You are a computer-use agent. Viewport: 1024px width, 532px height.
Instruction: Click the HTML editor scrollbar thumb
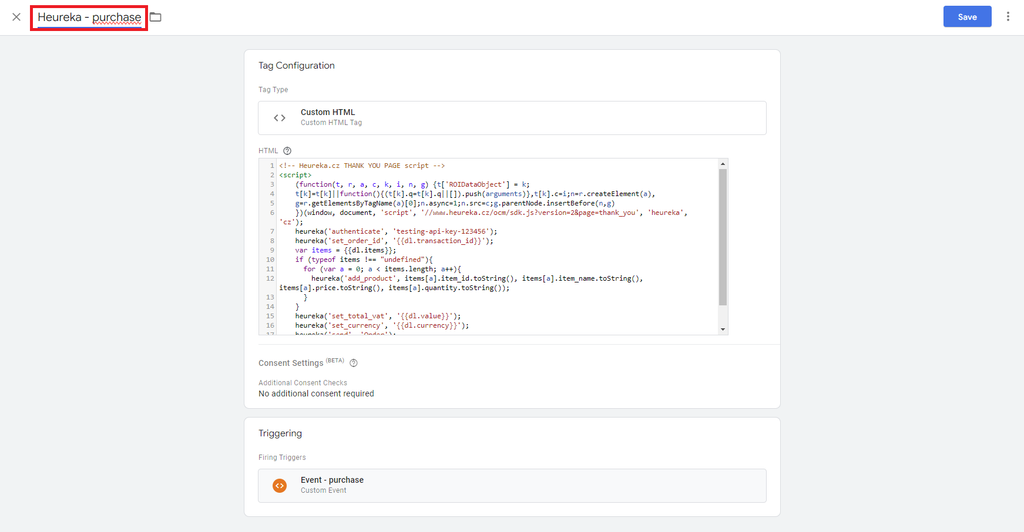tap(723, 237)
